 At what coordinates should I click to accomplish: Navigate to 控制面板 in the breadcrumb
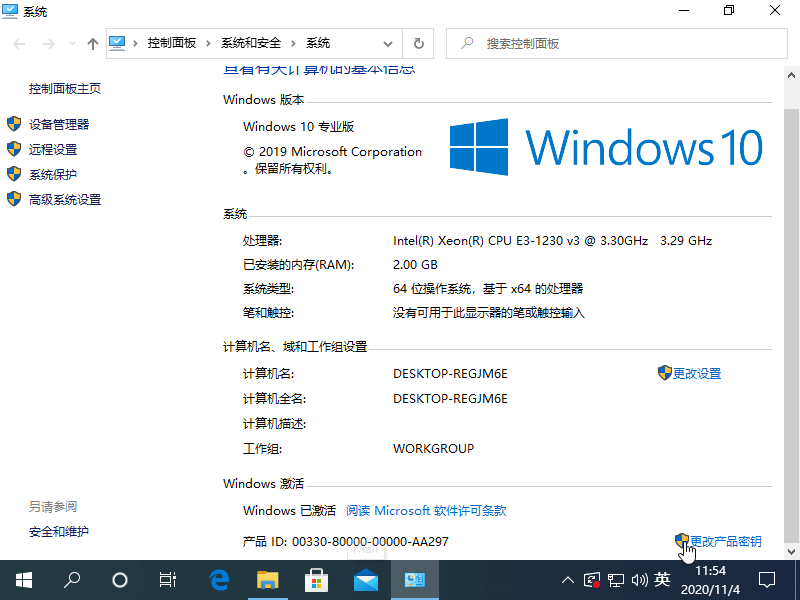point(166,43)
